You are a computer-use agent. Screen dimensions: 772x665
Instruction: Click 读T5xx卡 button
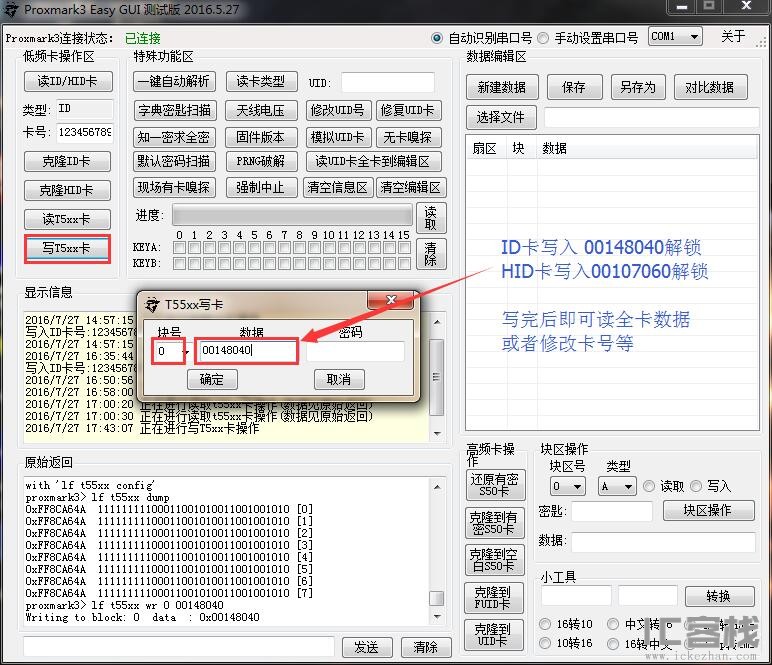click(x=67, y=219)
